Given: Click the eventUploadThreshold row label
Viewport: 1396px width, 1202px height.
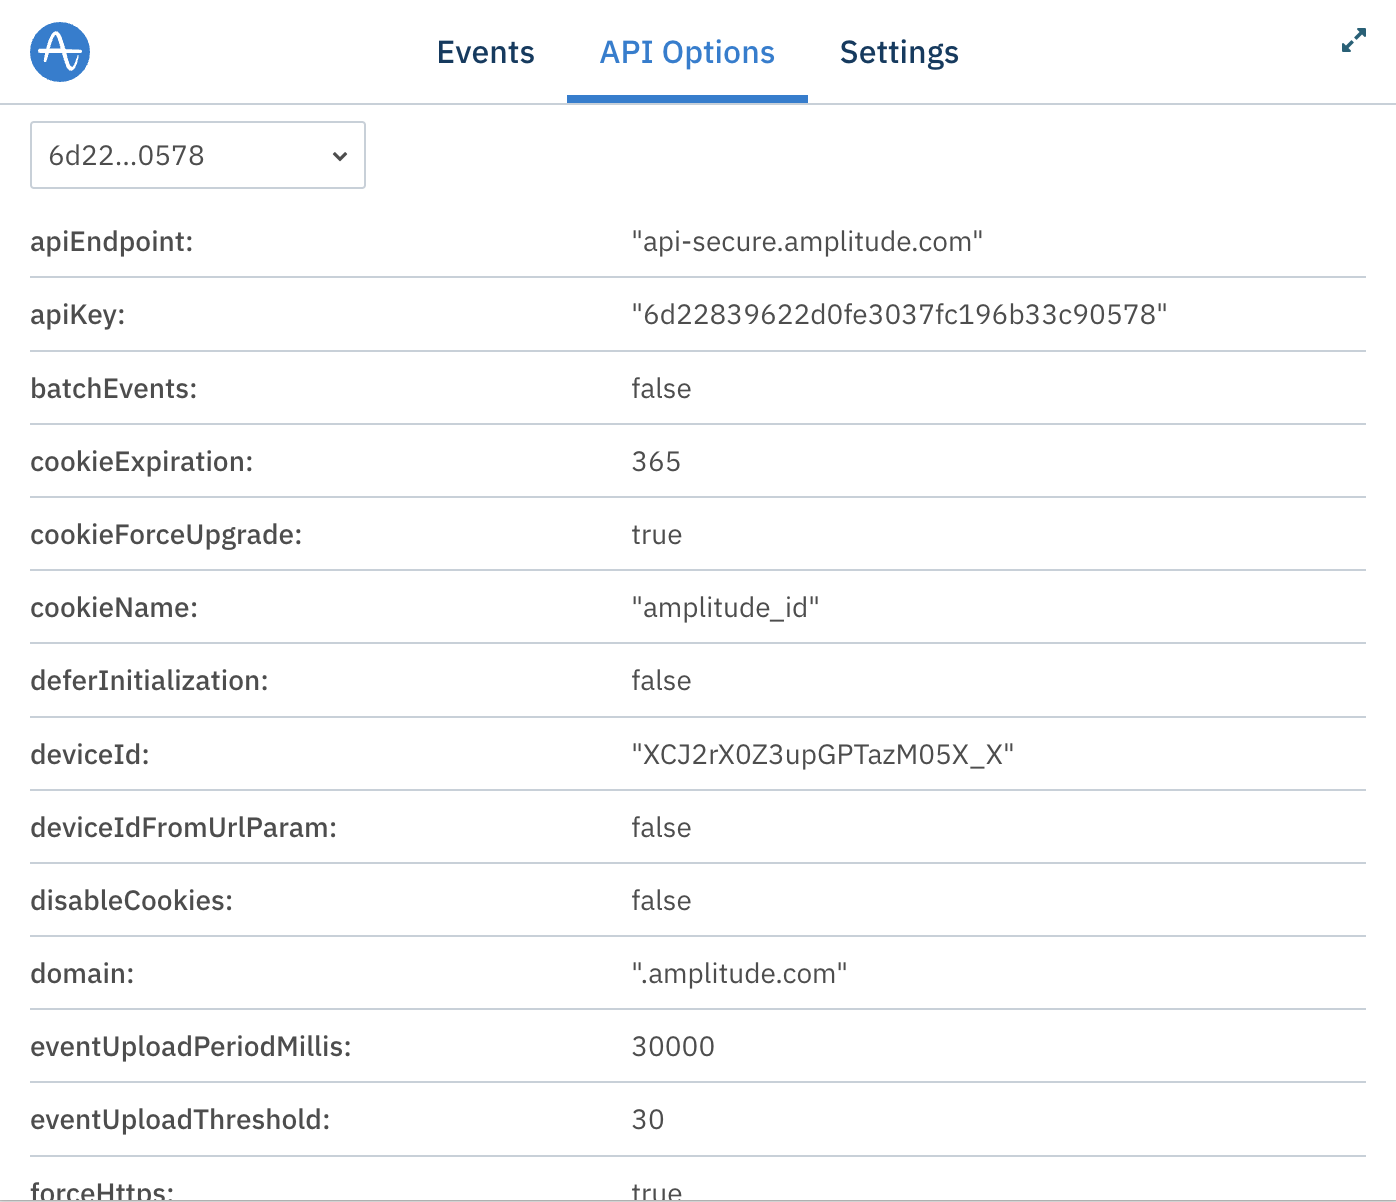Looking at the screenshot, I should pyautogui.click(x=181, y=1119).
